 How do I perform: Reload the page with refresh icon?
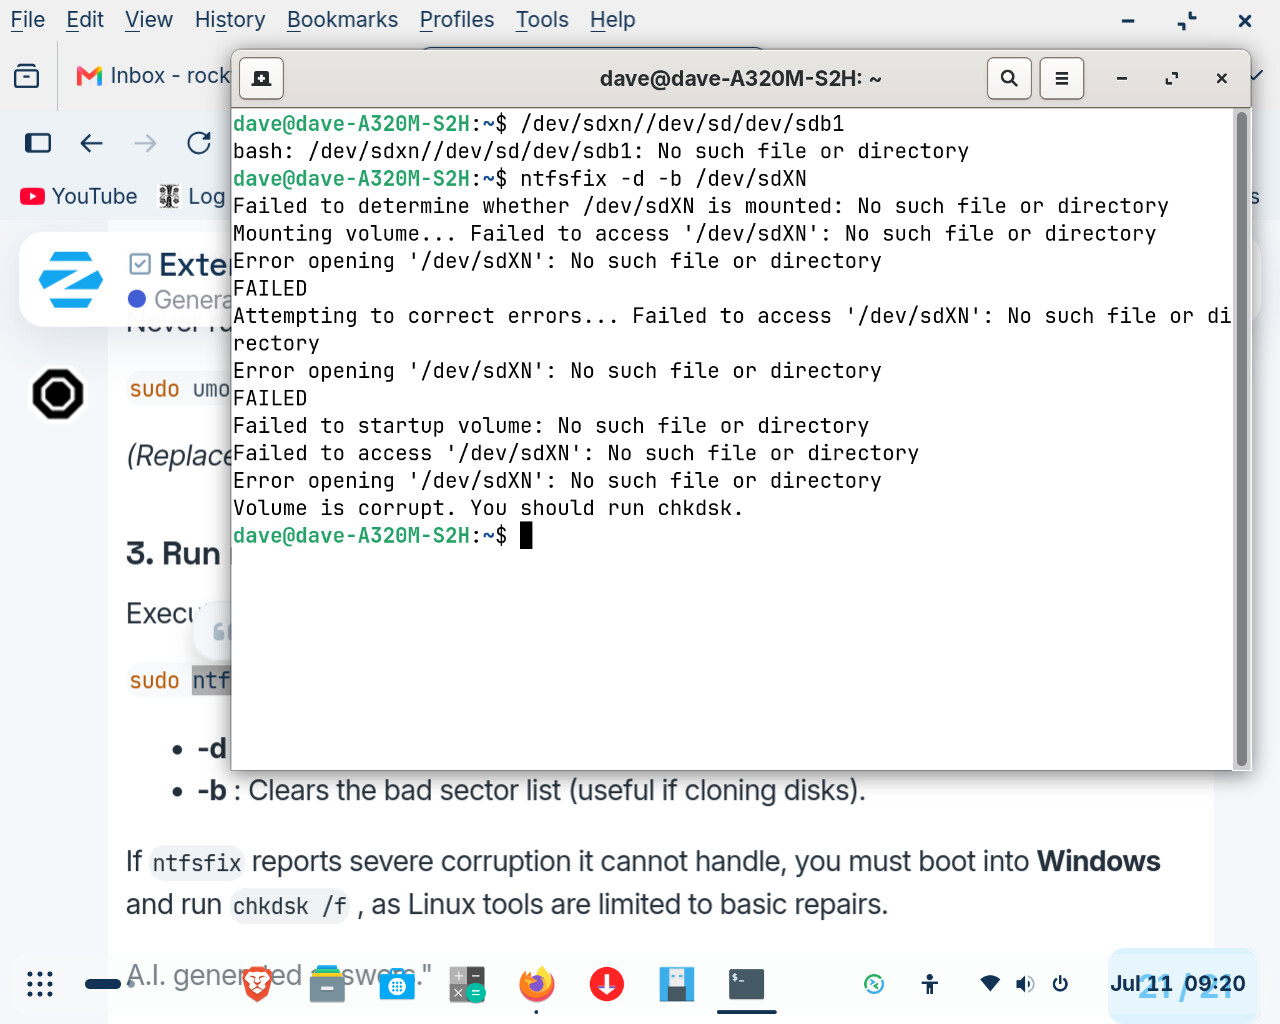(x=199, y=143)
